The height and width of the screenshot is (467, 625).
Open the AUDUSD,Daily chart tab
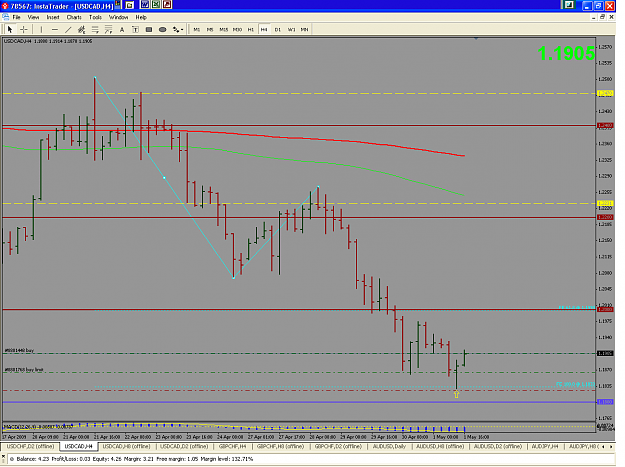389,446
